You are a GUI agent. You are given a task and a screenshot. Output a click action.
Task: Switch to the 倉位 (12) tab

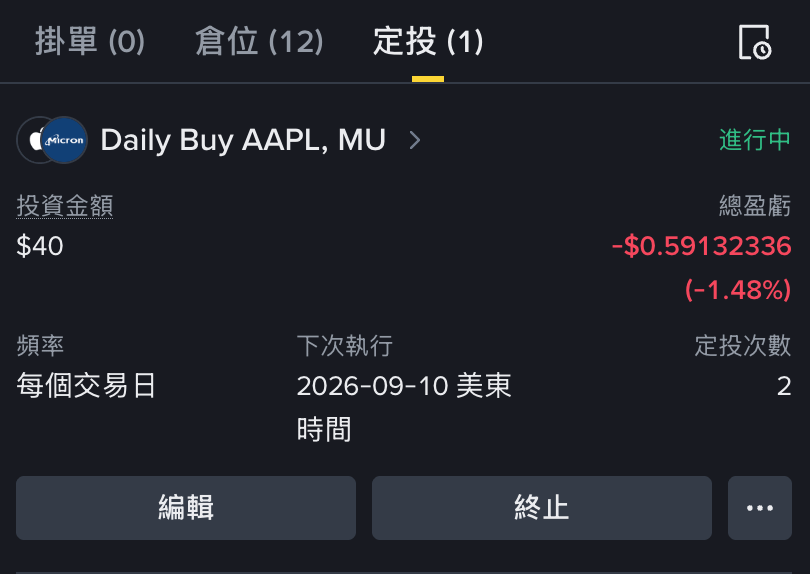point(259,41)
